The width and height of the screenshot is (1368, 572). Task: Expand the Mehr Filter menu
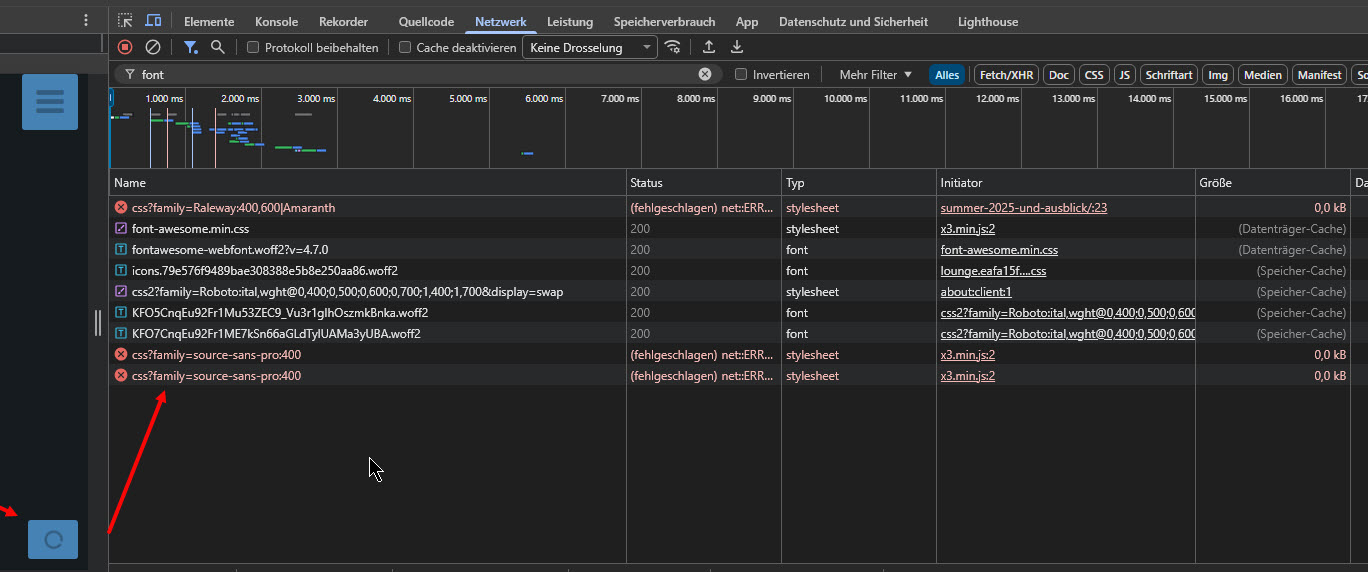click(x=876, y=74)
